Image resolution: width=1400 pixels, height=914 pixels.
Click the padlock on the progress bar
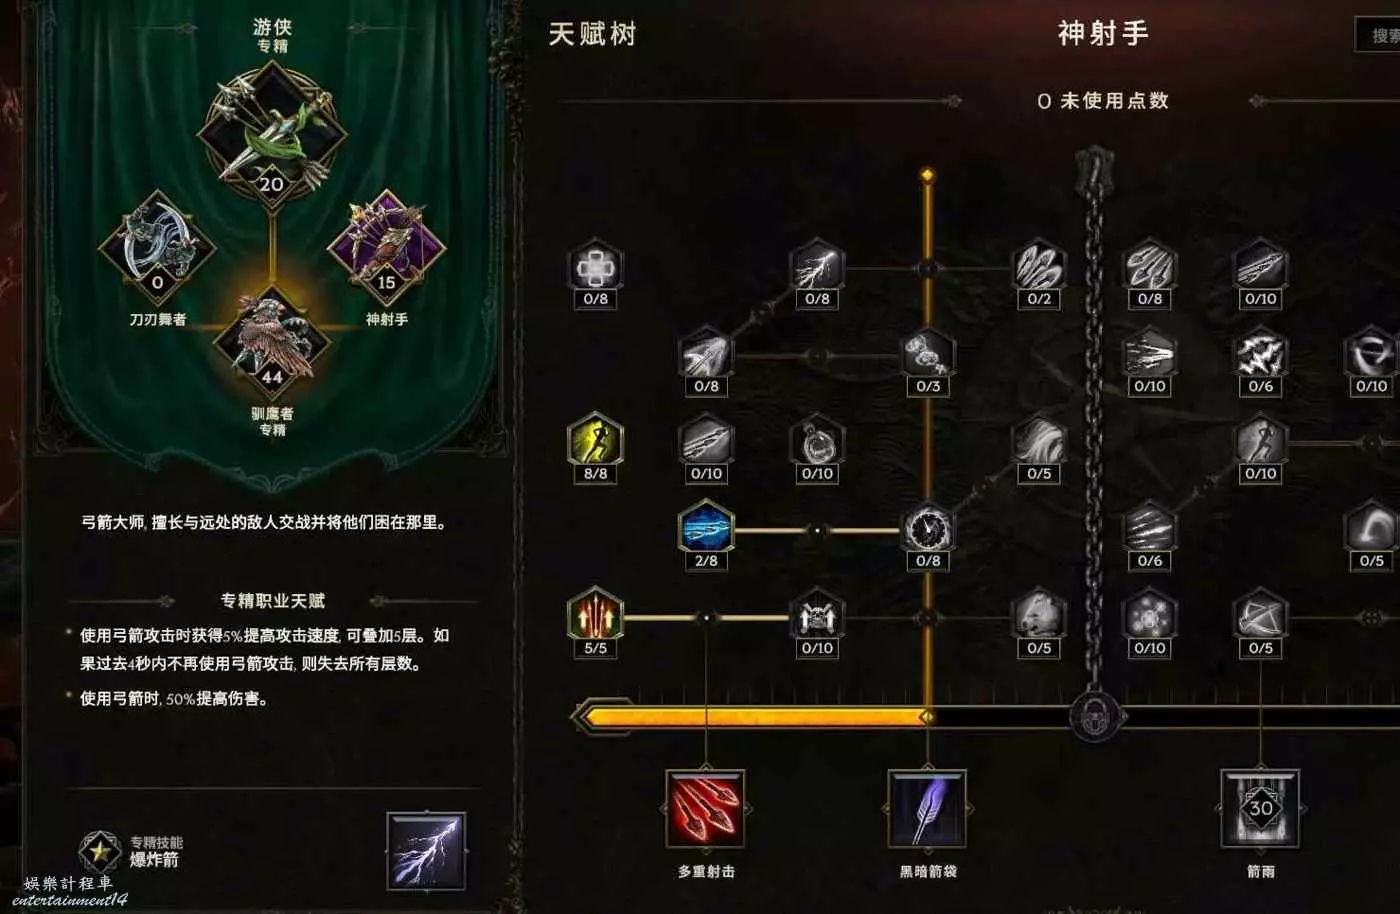pyautogui.click(x=1096, y=716)
